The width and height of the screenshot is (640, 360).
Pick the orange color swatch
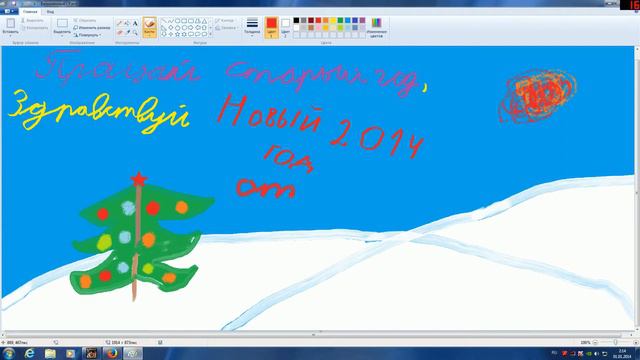[x=325, y=20]
